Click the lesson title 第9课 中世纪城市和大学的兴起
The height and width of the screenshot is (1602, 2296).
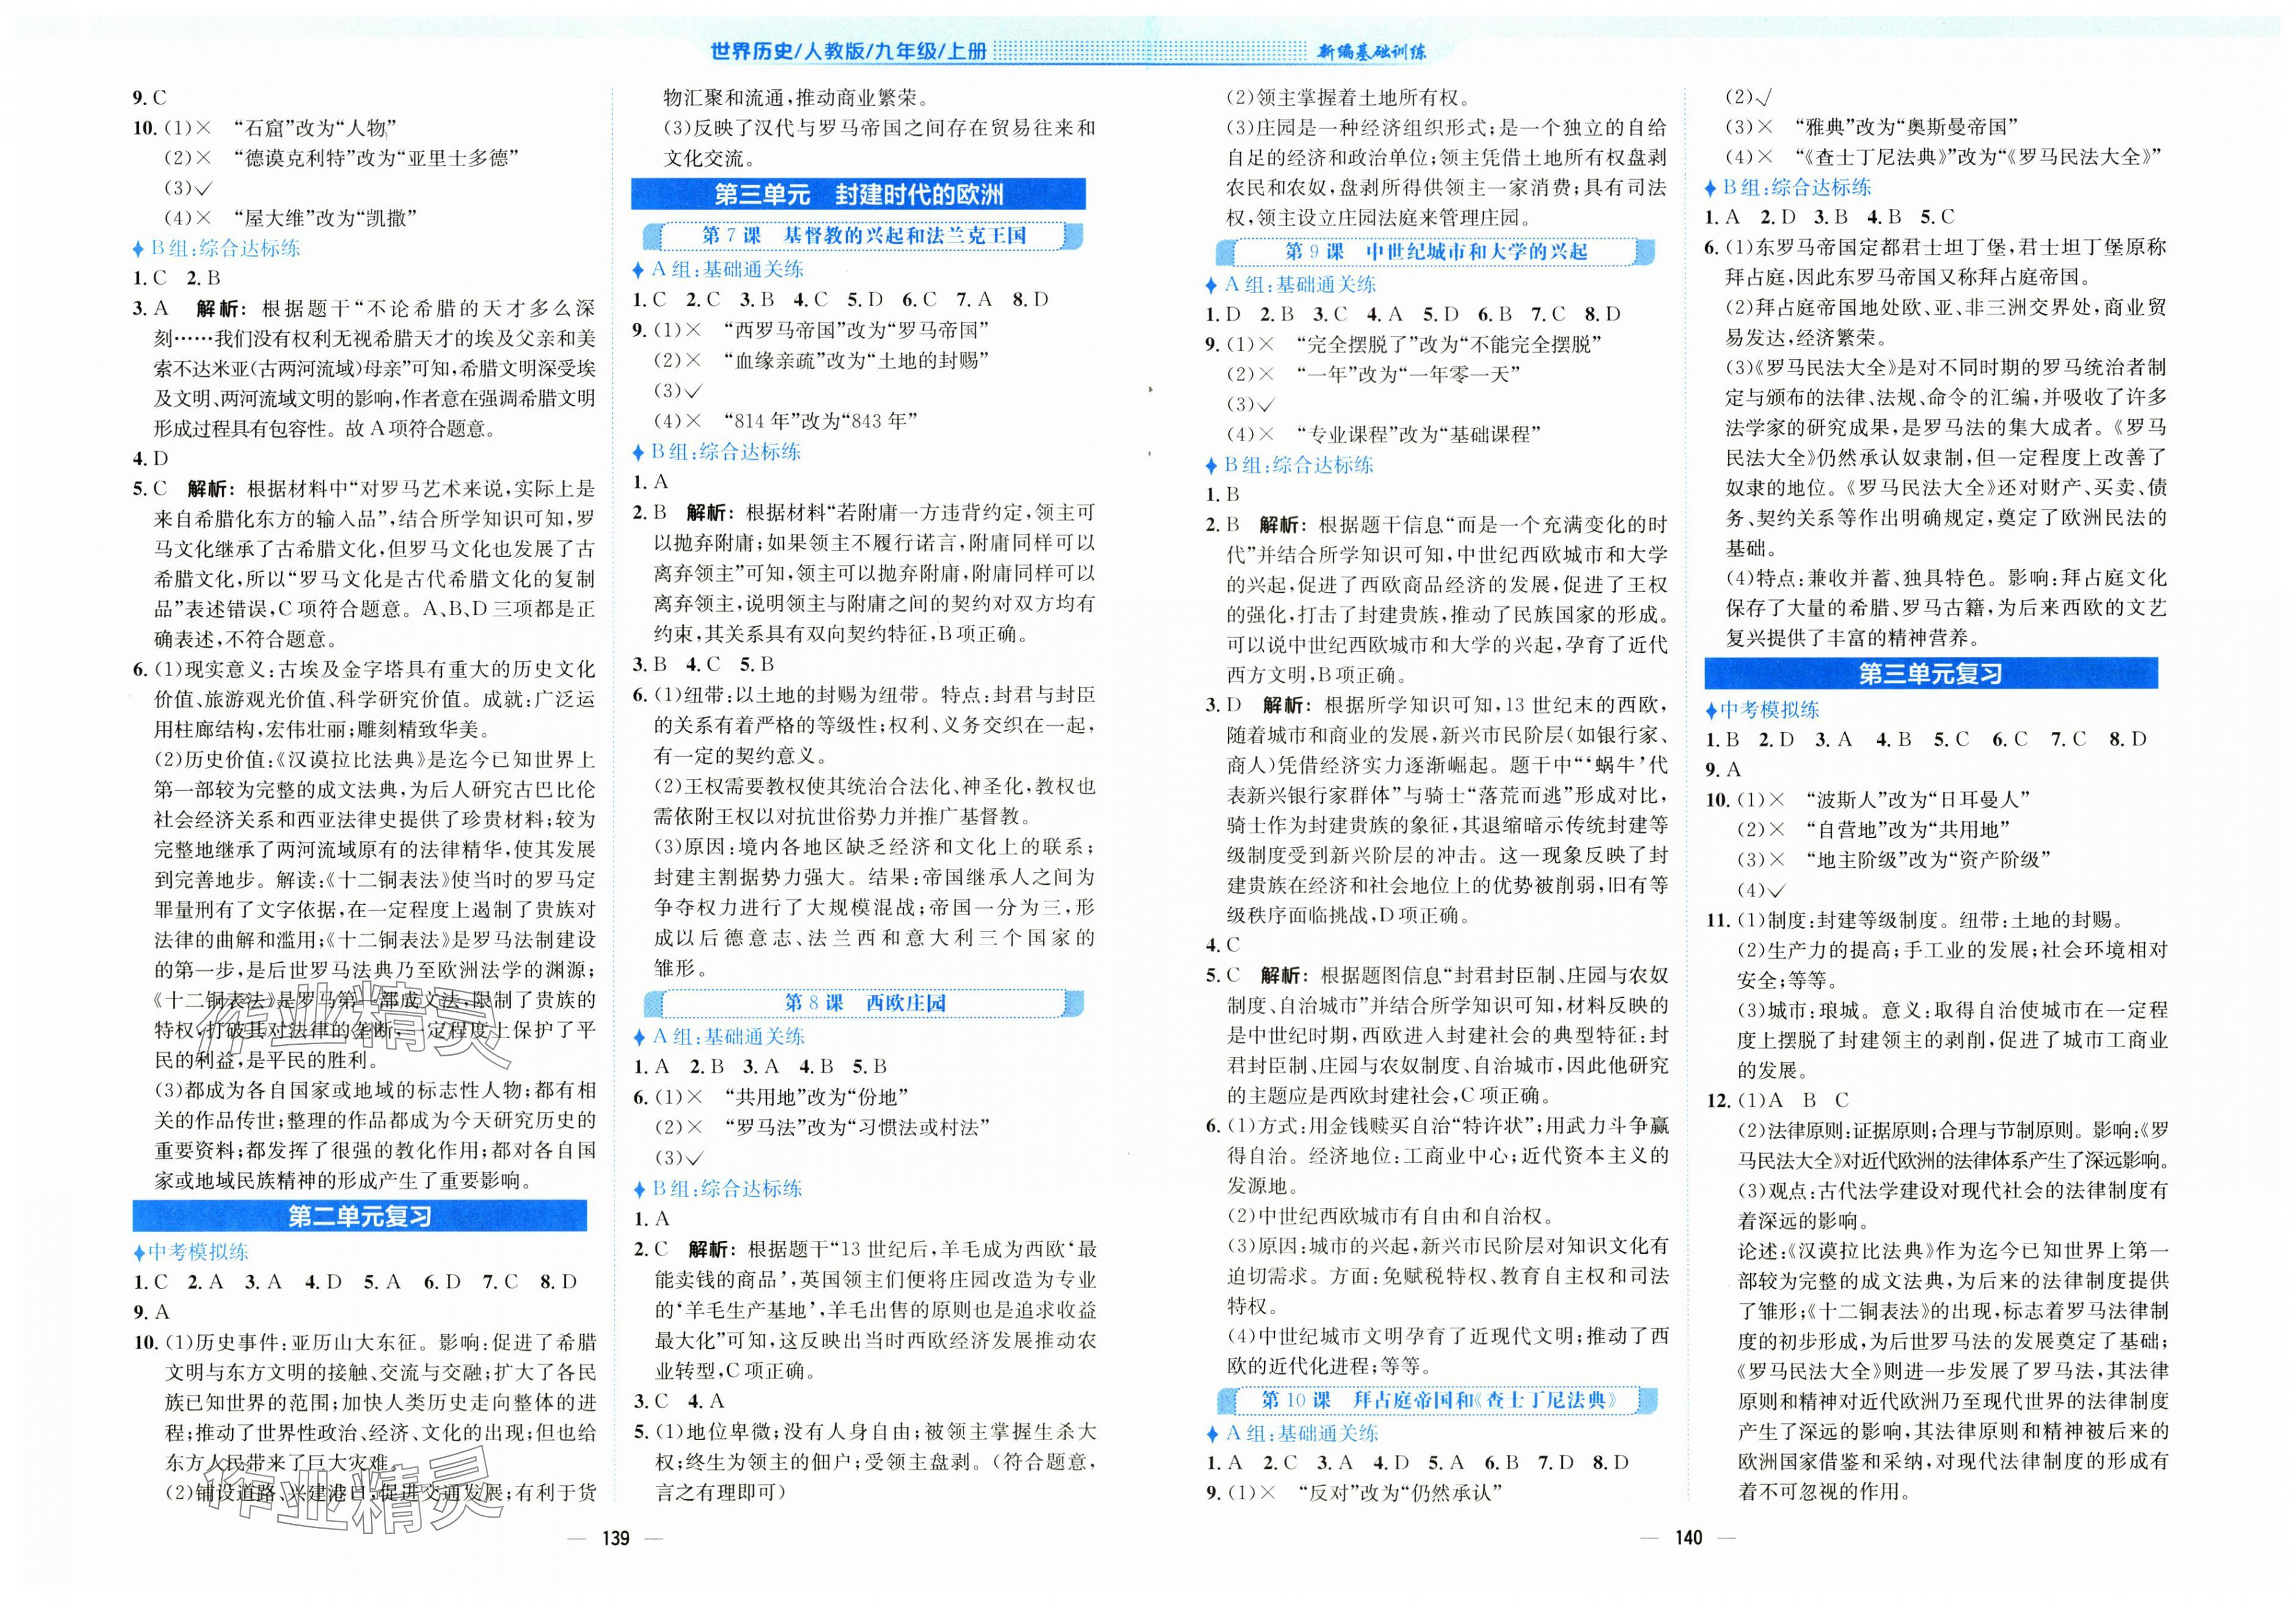point(1436,252)
